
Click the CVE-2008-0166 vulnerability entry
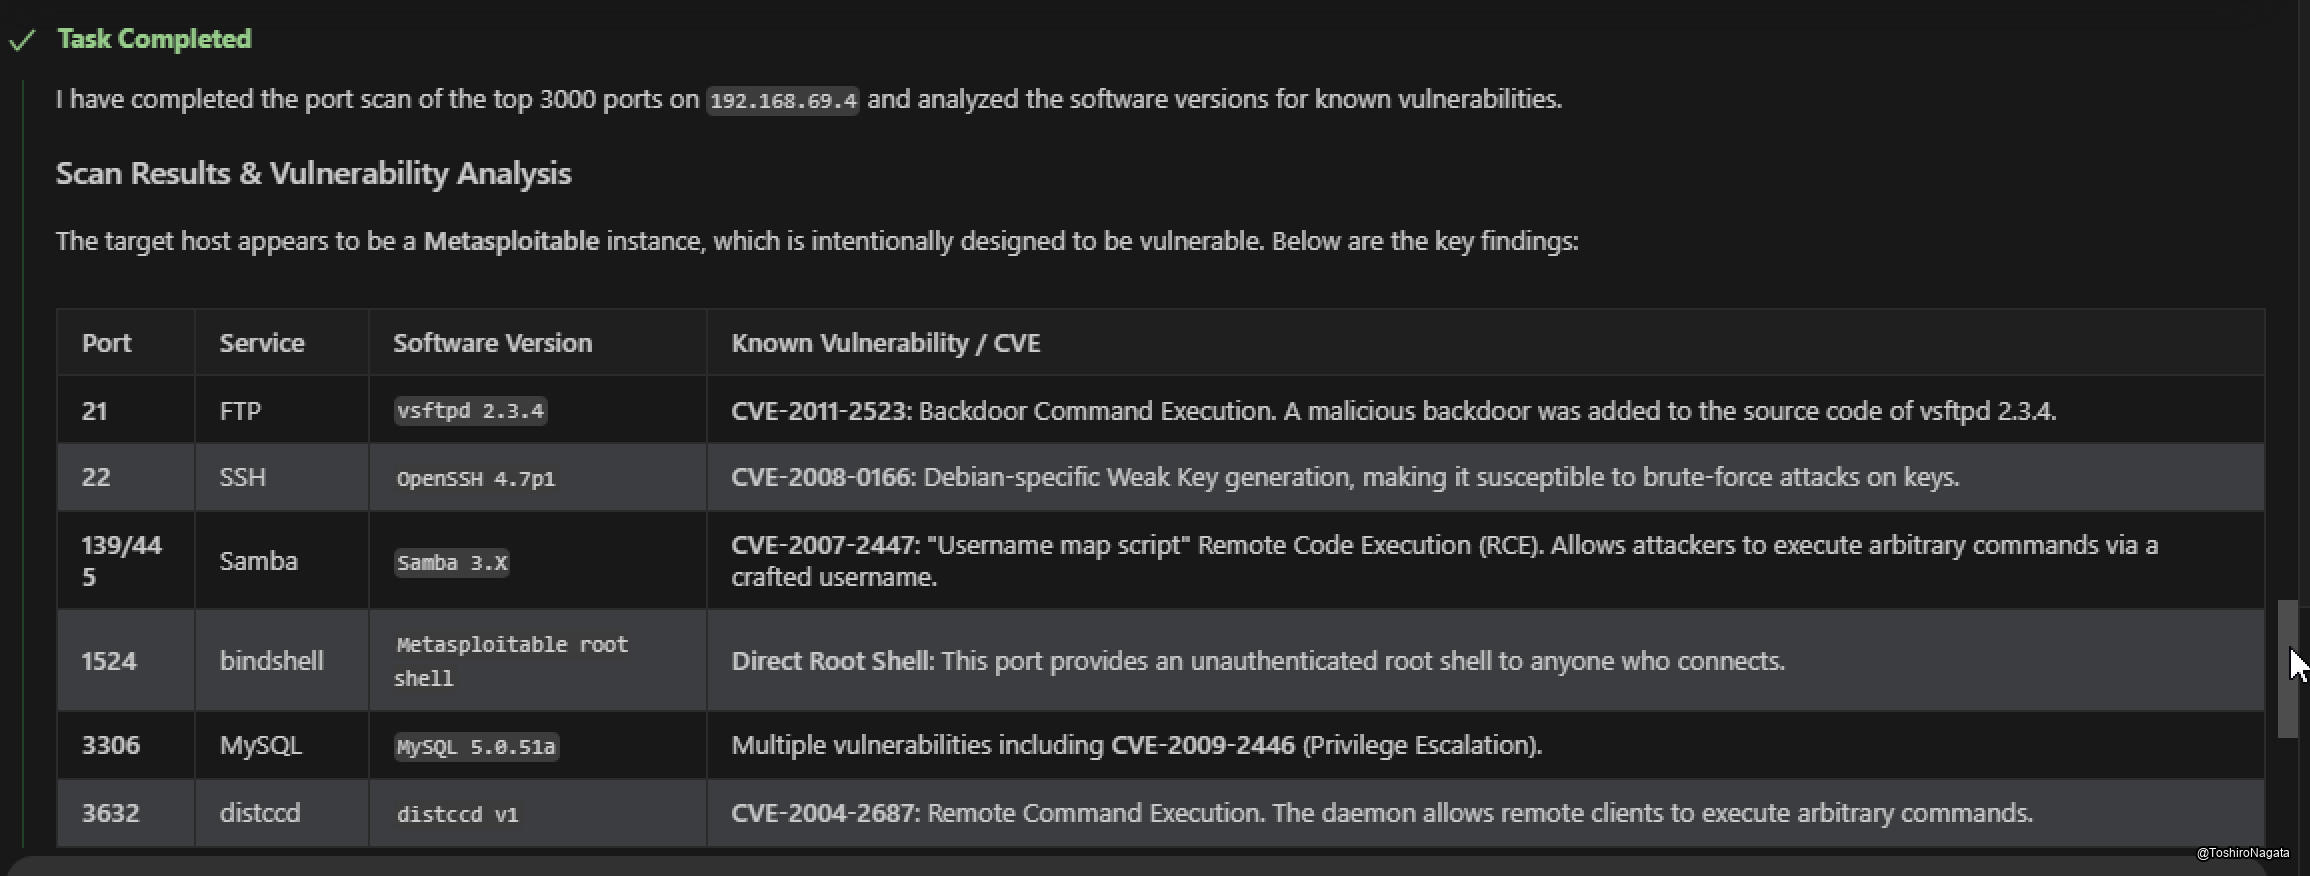[822, 477]
